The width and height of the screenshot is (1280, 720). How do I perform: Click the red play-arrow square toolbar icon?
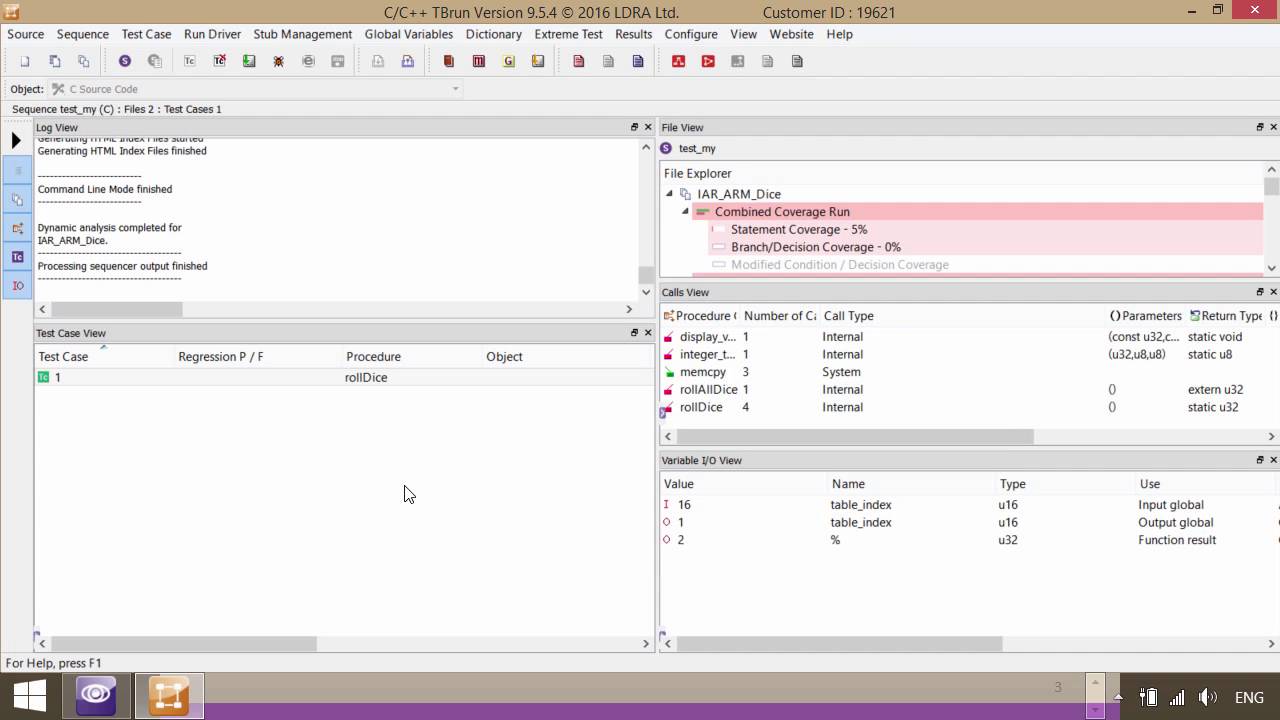point(708,61)
